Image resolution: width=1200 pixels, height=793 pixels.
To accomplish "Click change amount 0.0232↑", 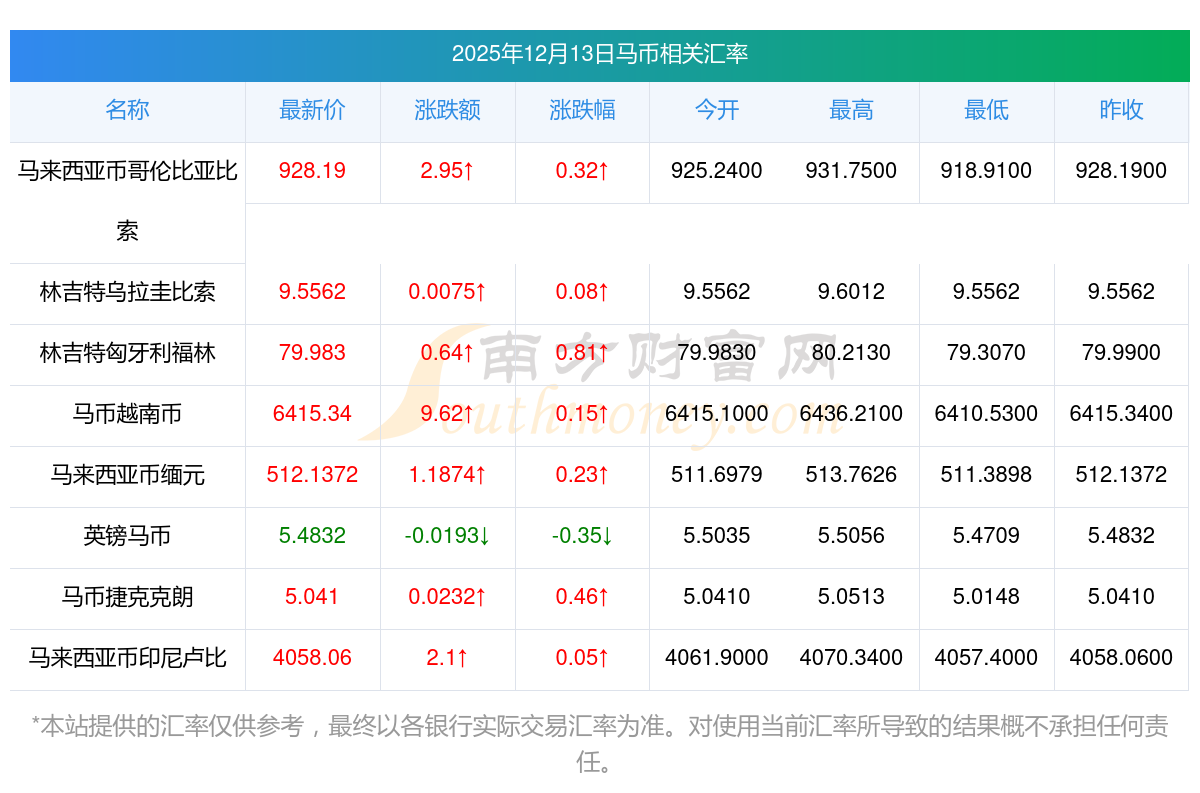I will pos(447,597).
